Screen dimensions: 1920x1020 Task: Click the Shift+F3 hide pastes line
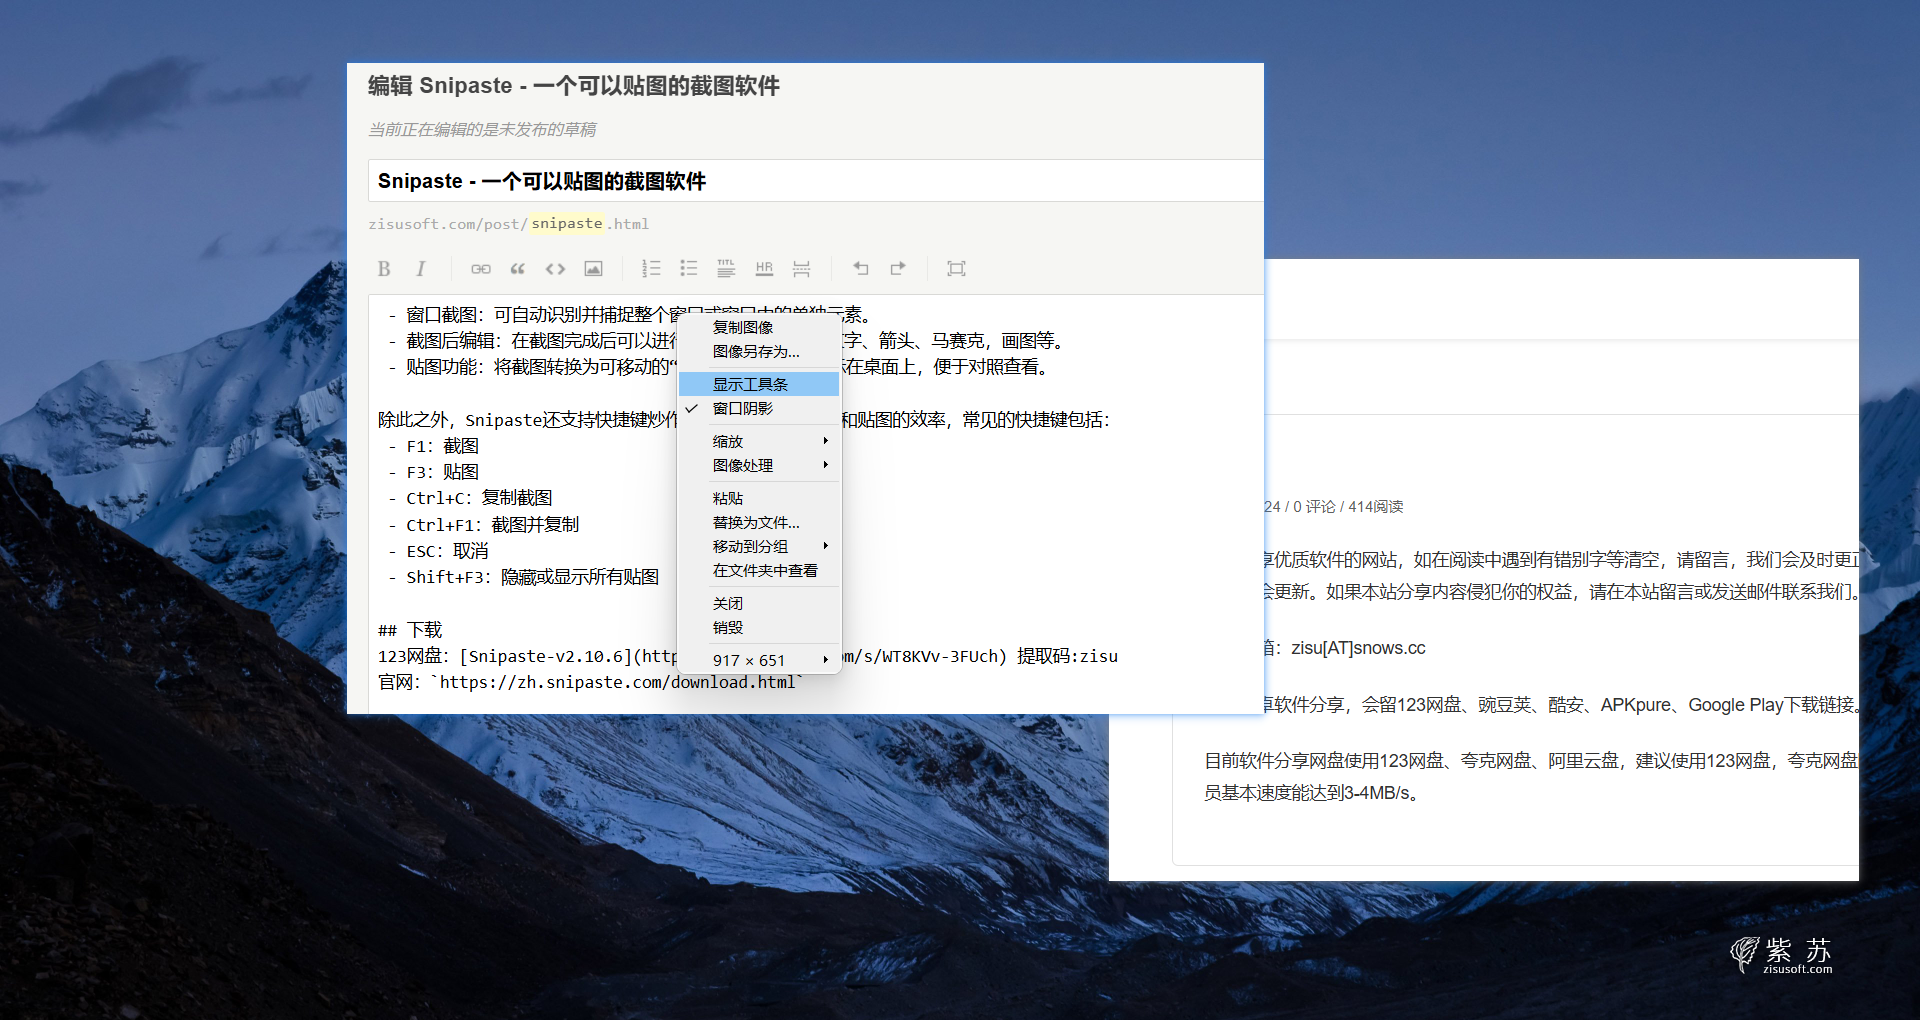[524, 577]
